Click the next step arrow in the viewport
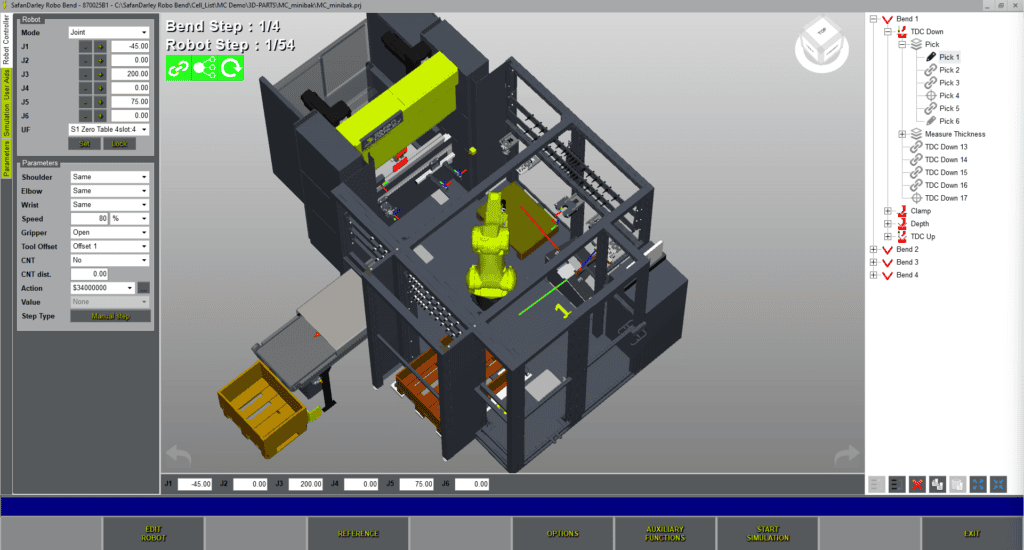Viewport: 1024px width, 550px height. point(847,455)
